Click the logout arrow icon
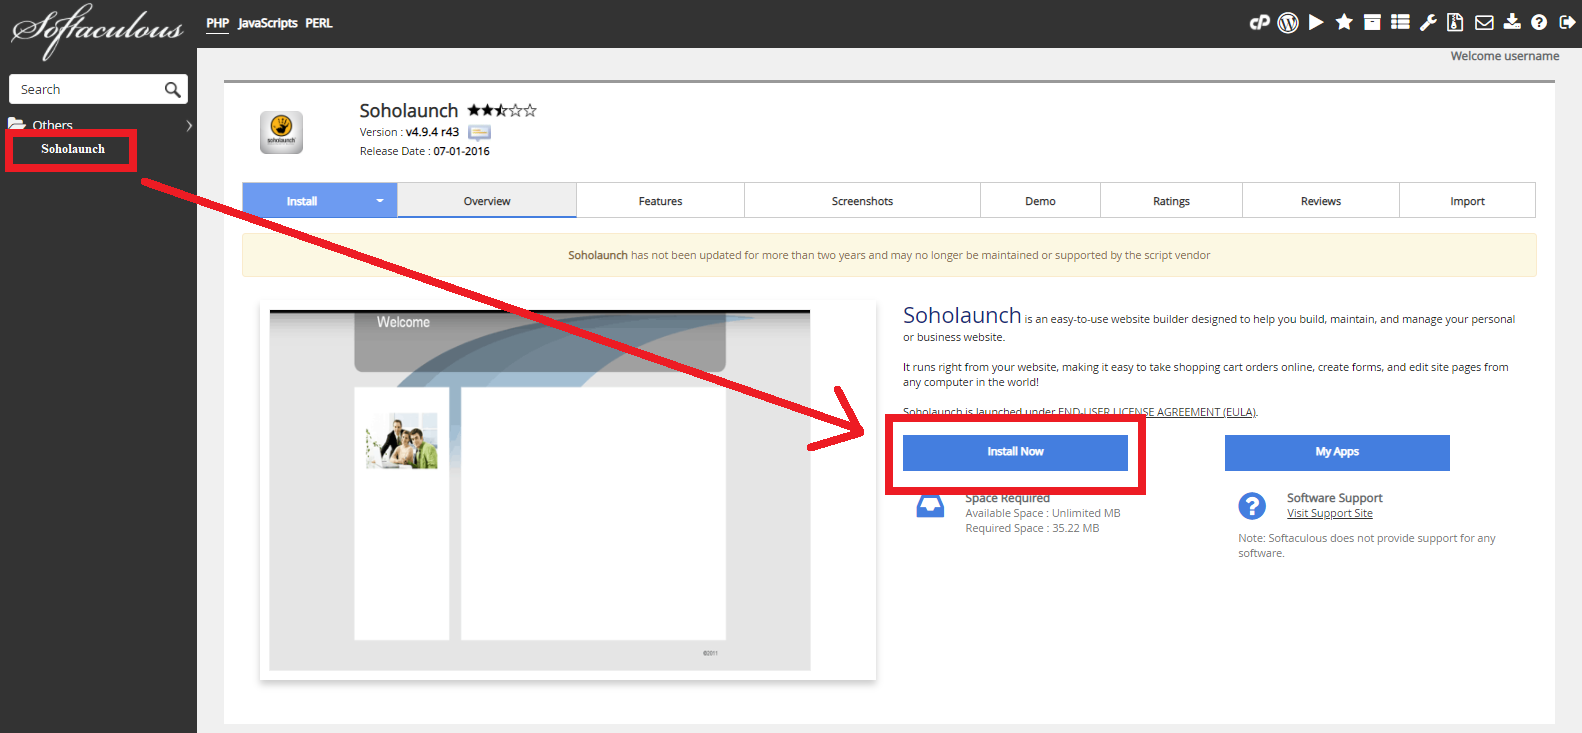1582x733 pixels. (1567, 22)
